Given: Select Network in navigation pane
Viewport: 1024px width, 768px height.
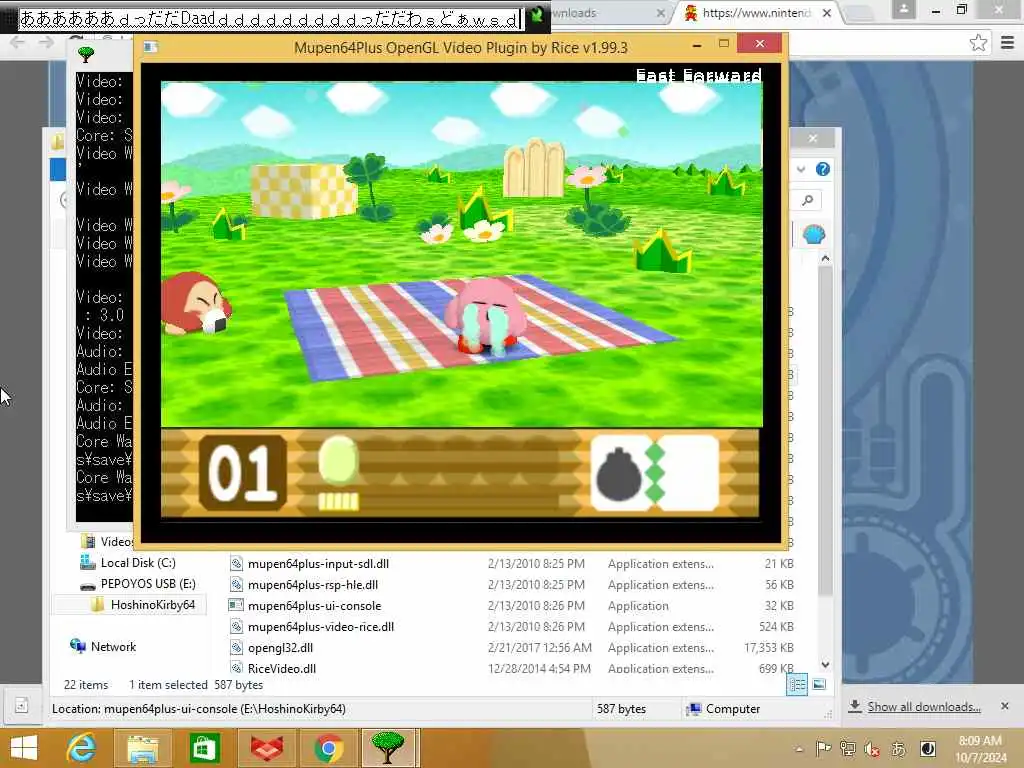Looking at the screenshot, I should tap(113, 647).
